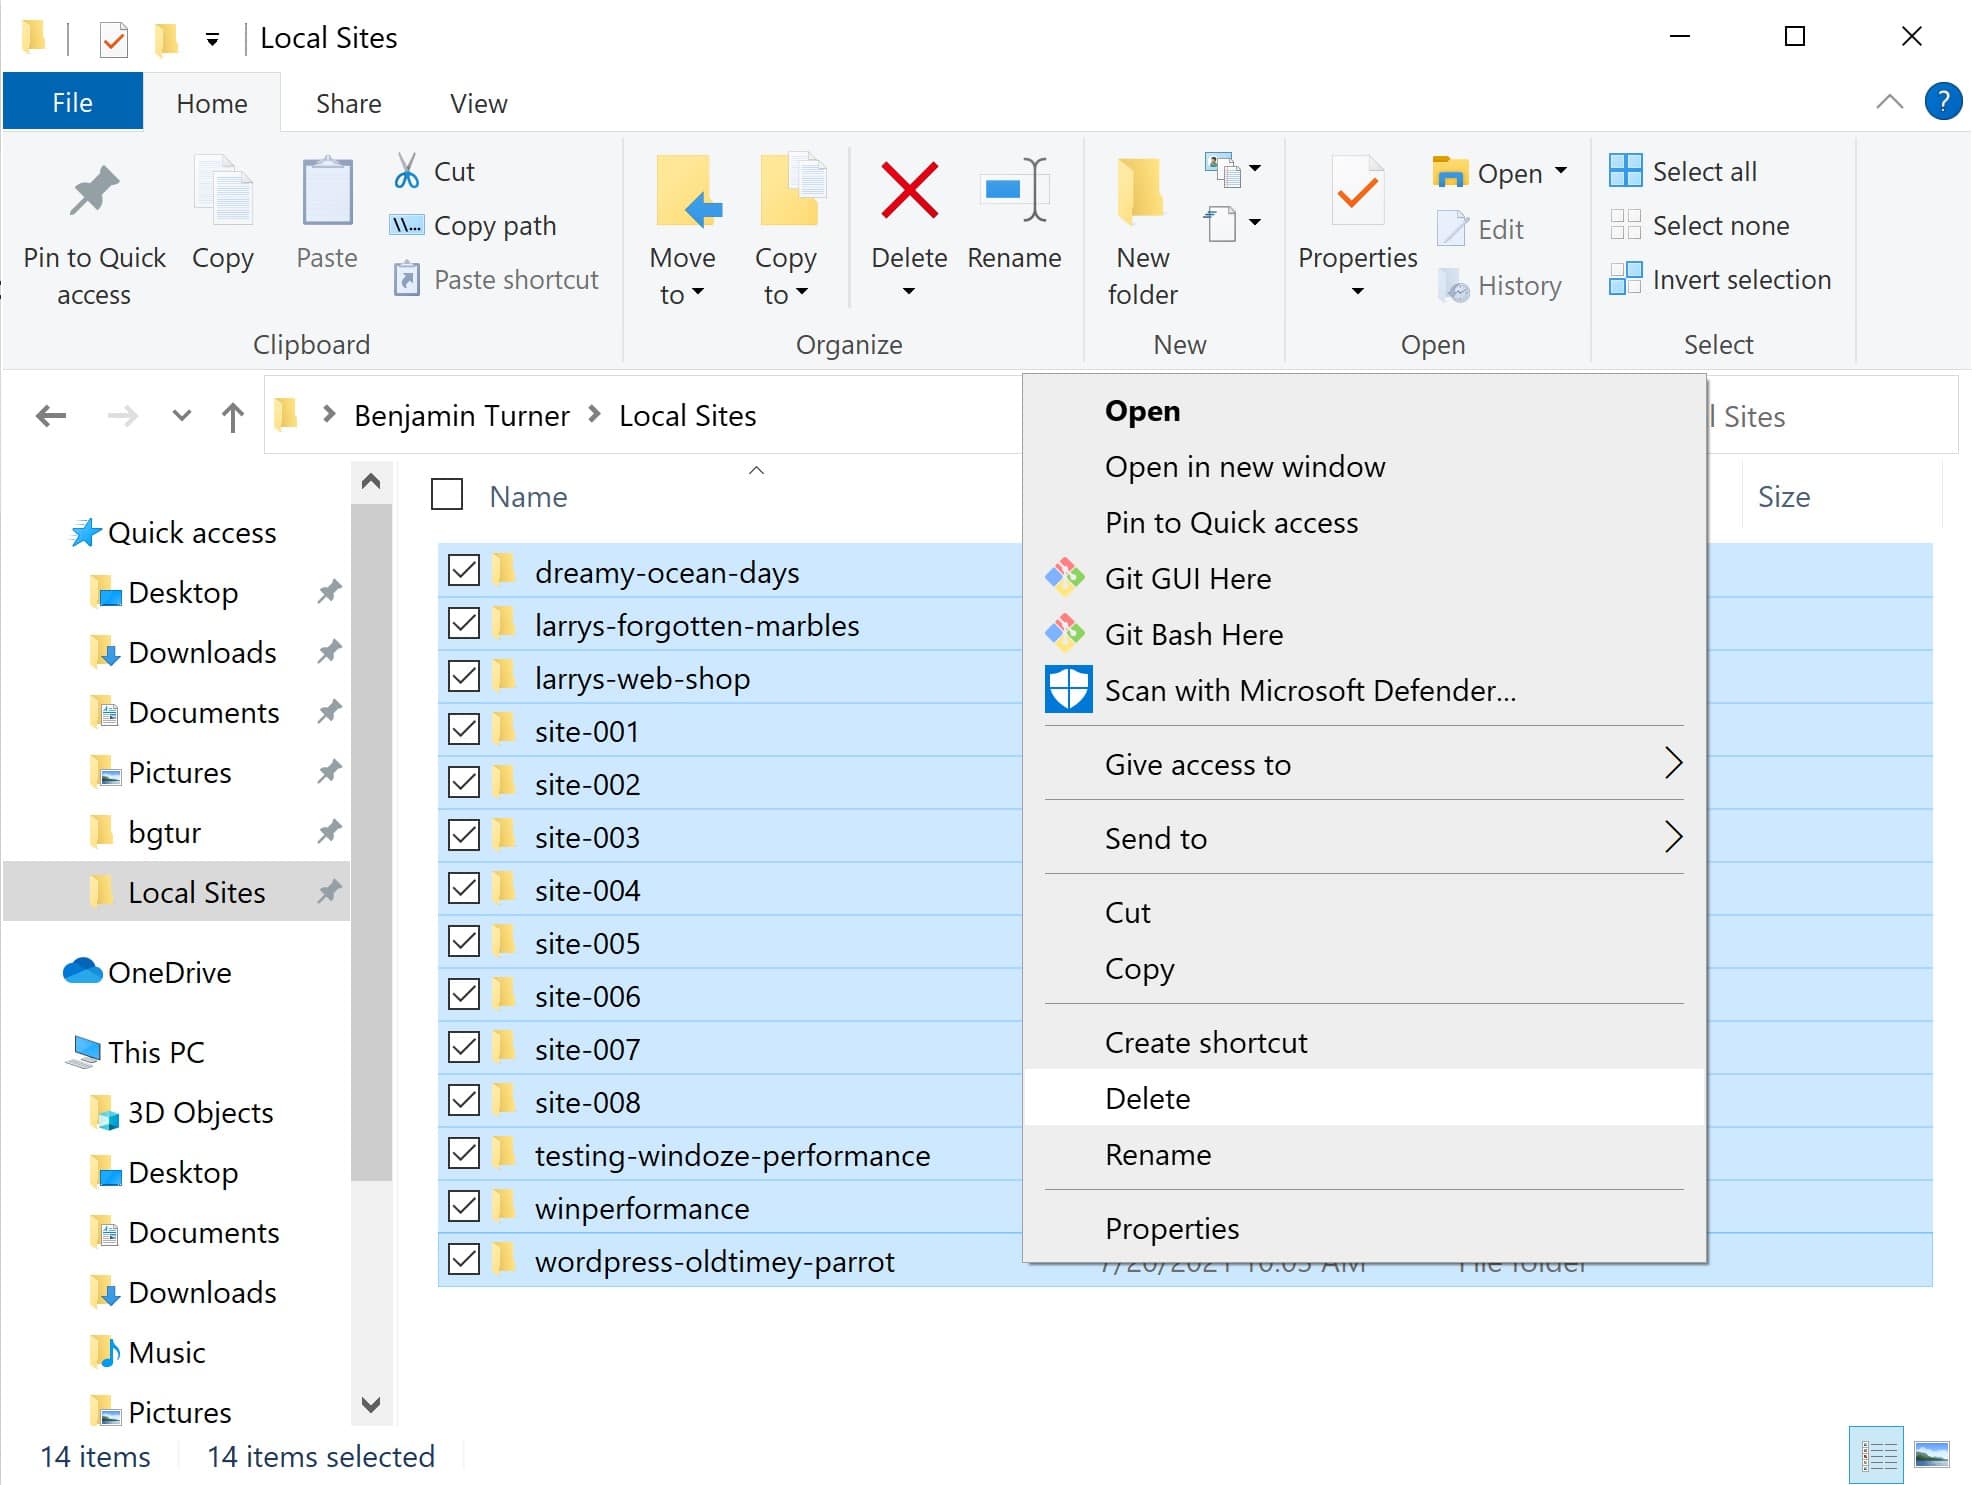Open the Properties checkmark icon in the ribbon

point(1356,191)
